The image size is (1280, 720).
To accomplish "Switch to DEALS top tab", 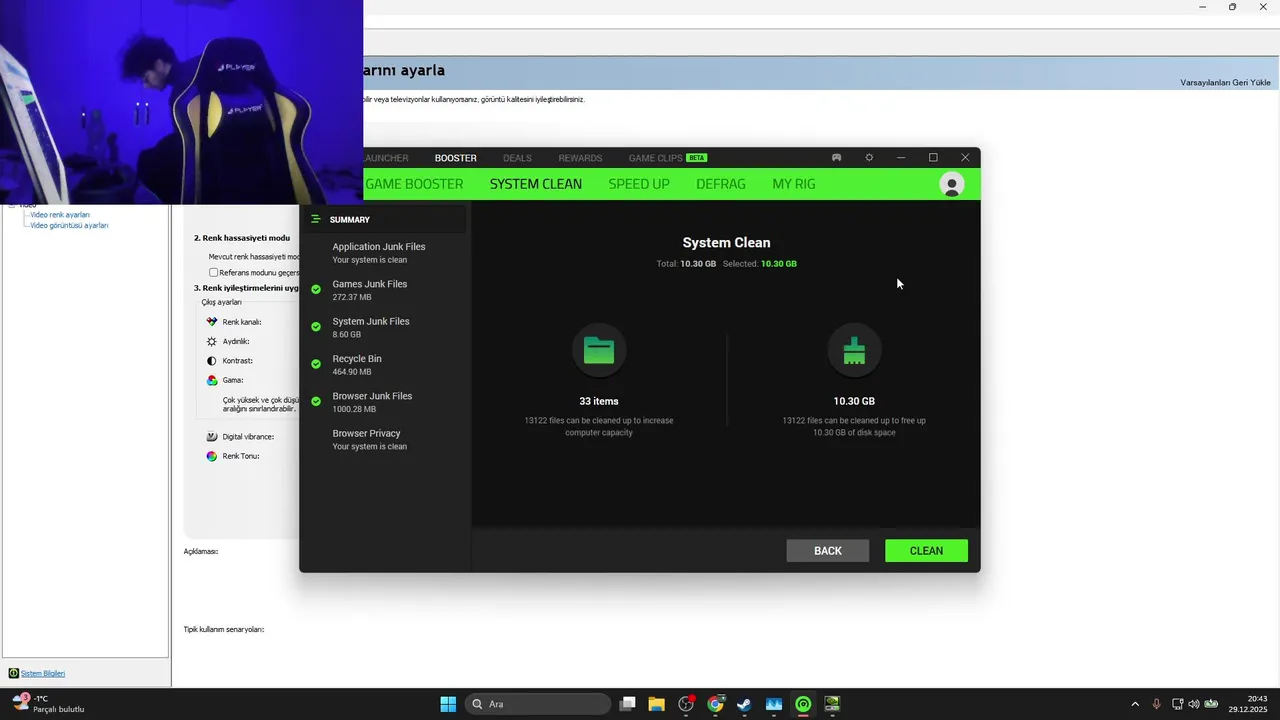I will pyautogui.click(x=517, y=158).
